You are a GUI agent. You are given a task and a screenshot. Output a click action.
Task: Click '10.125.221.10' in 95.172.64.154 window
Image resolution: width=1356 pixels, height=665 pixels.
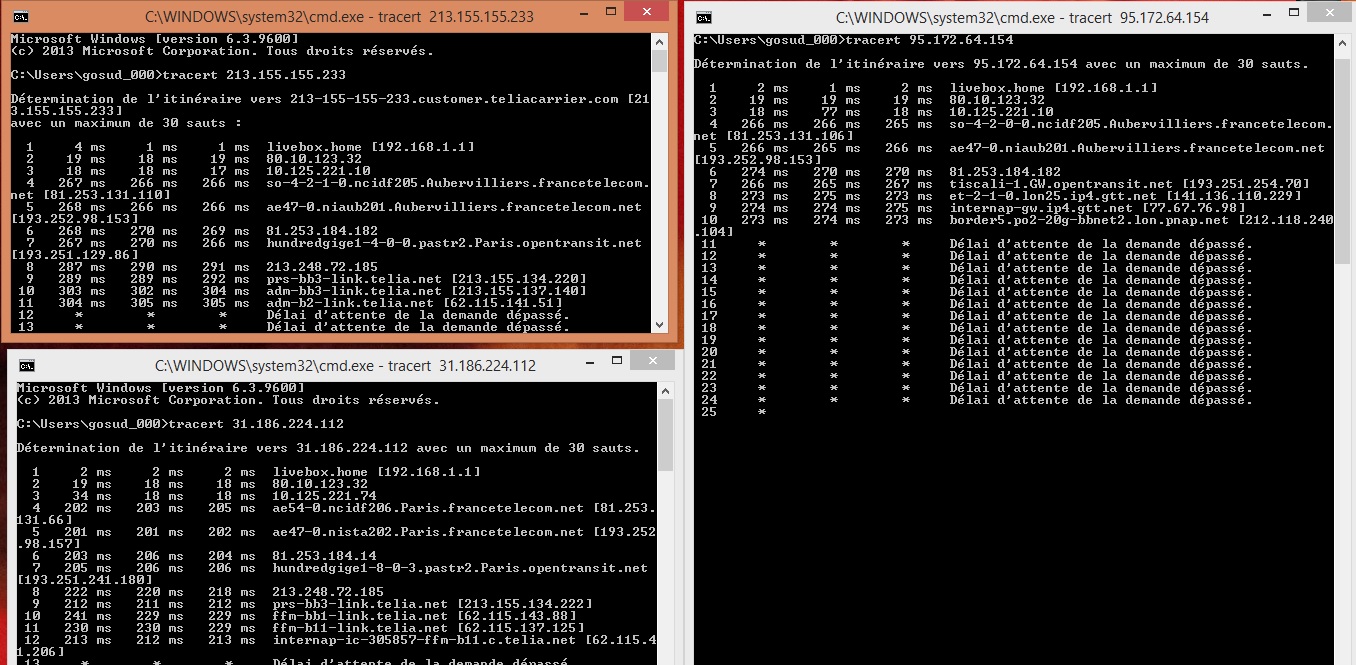(1001, 112)
